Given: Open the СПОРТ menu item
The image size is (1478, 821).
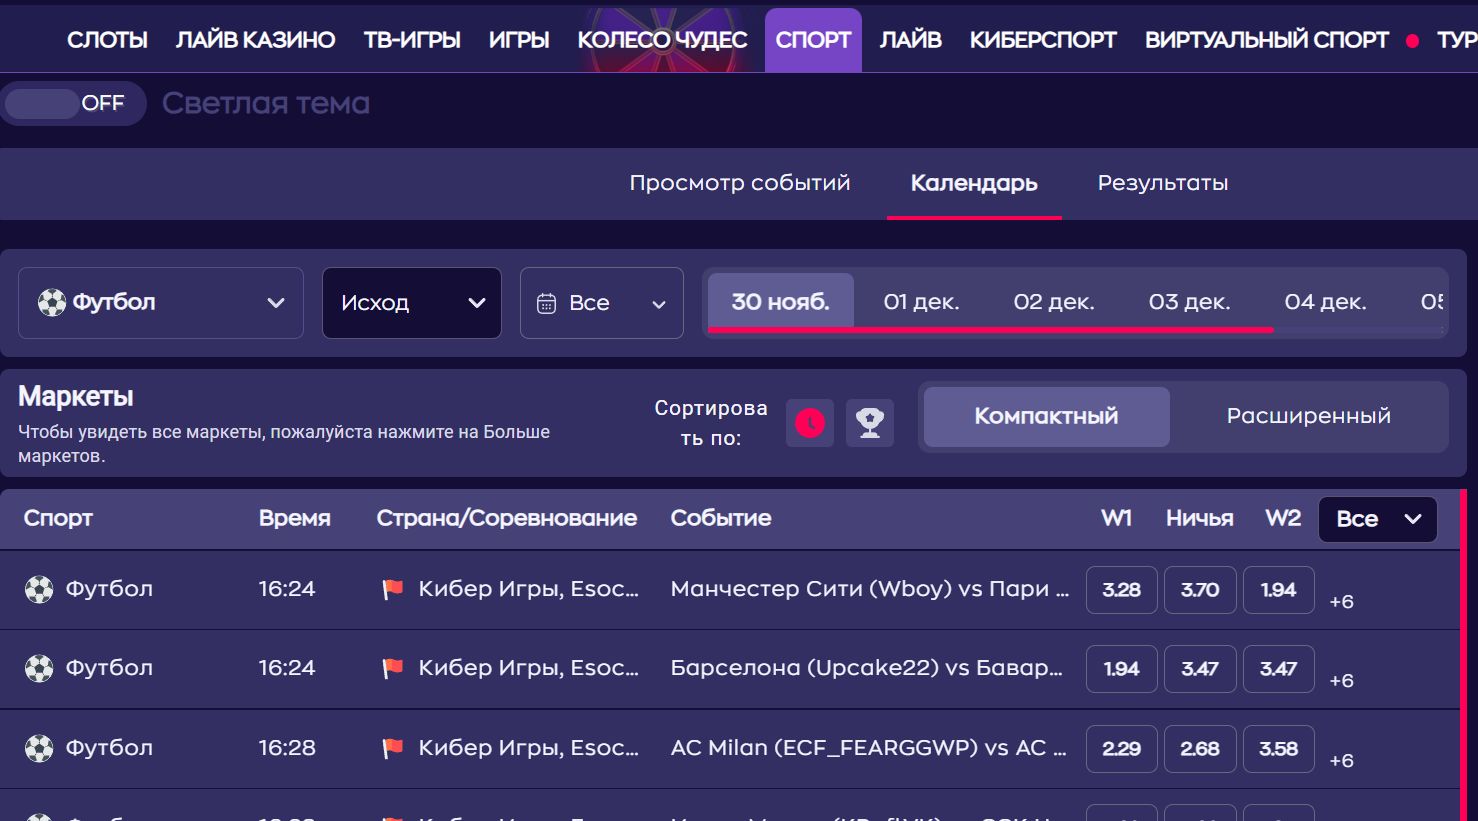Looking at the screenshot, I should (x=813, y=40).
